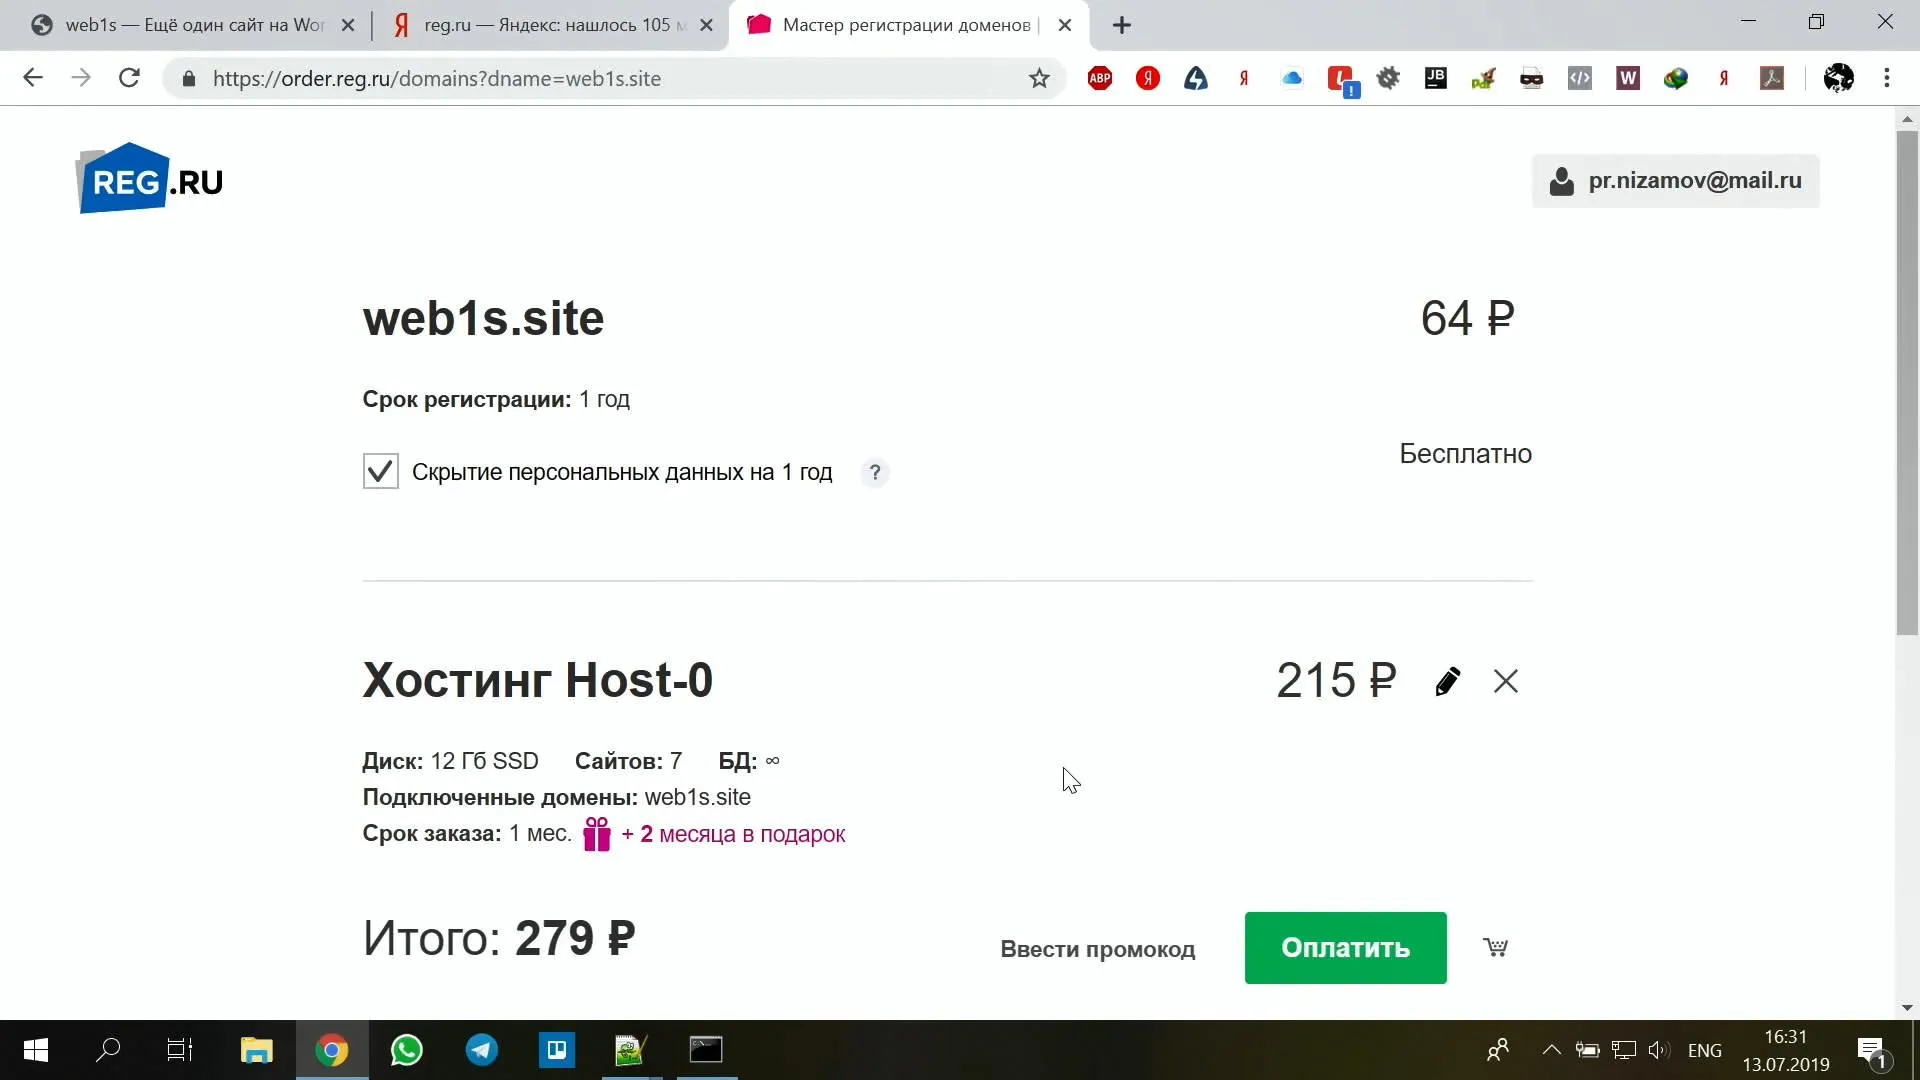Image resolution: width=1920 pixels, height=1080 pixels.
Task: Click Ввести промокод link
Action: pyautogui.click(x=1097, y=949)
